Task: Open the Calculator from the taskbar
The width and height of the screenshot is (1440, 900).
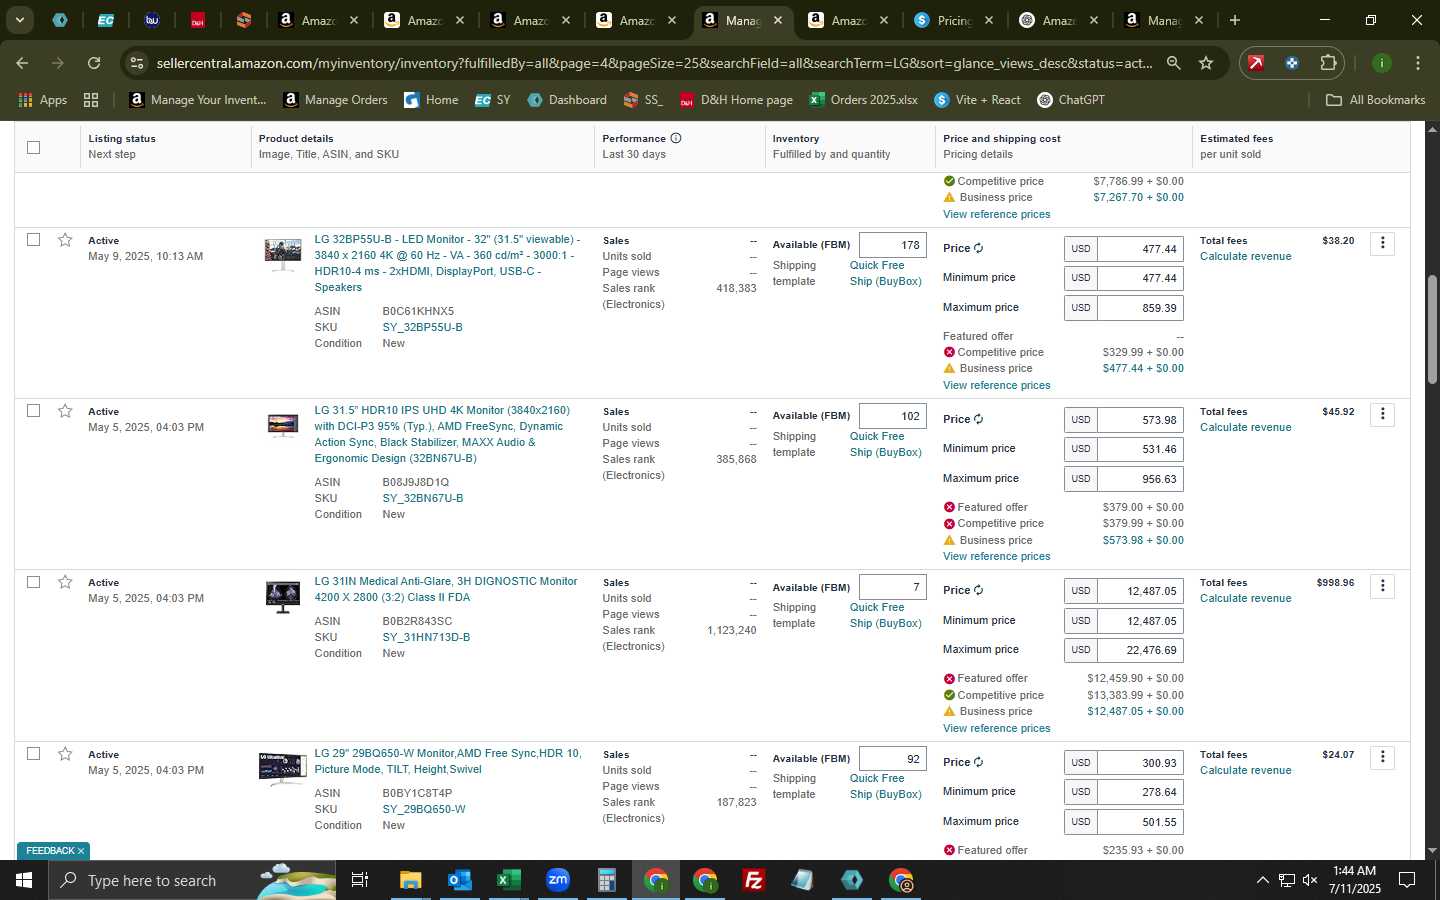Action: tap(606, 880)
